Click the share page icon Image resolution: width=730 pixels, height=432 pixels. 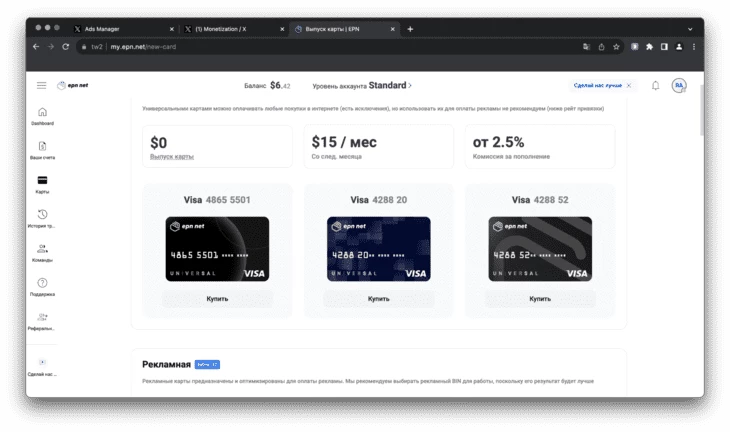point(602,47)
